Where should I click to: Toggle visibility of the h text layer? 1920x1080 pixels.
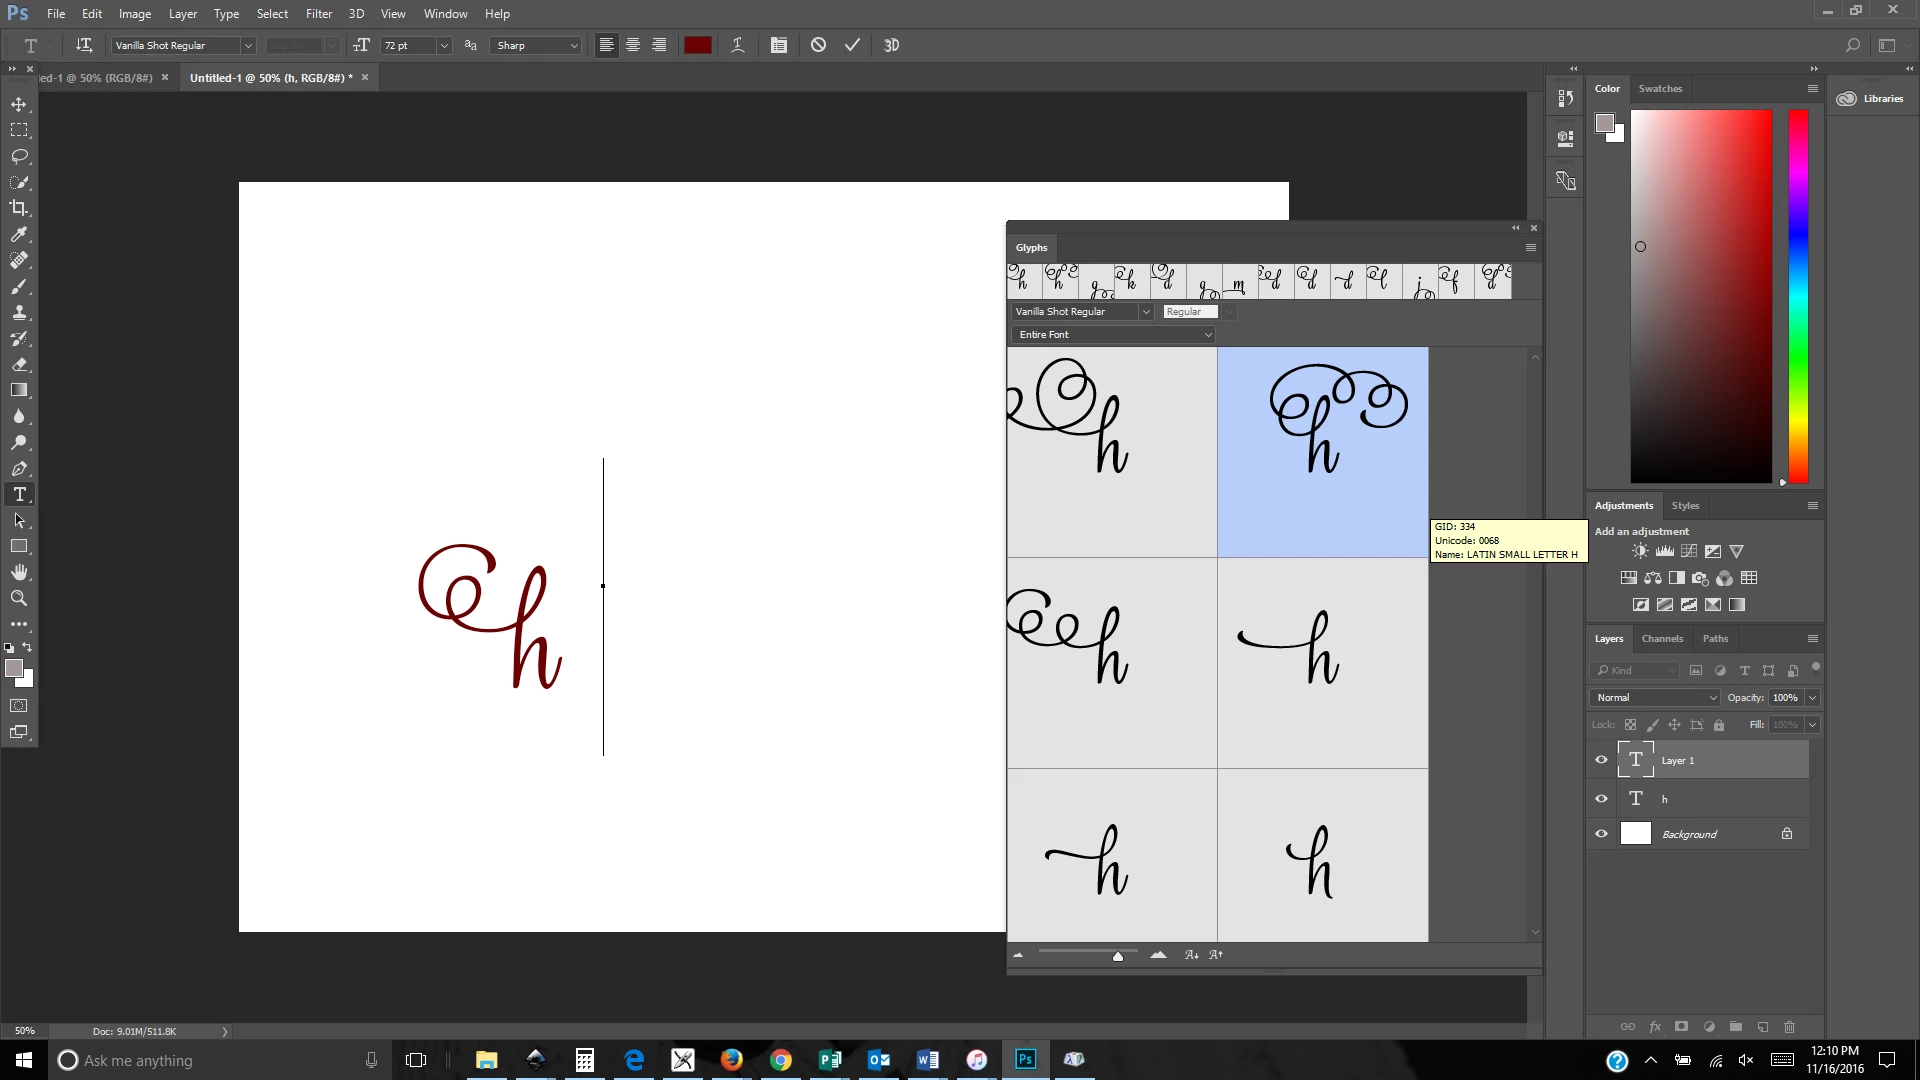[1601, 798]
